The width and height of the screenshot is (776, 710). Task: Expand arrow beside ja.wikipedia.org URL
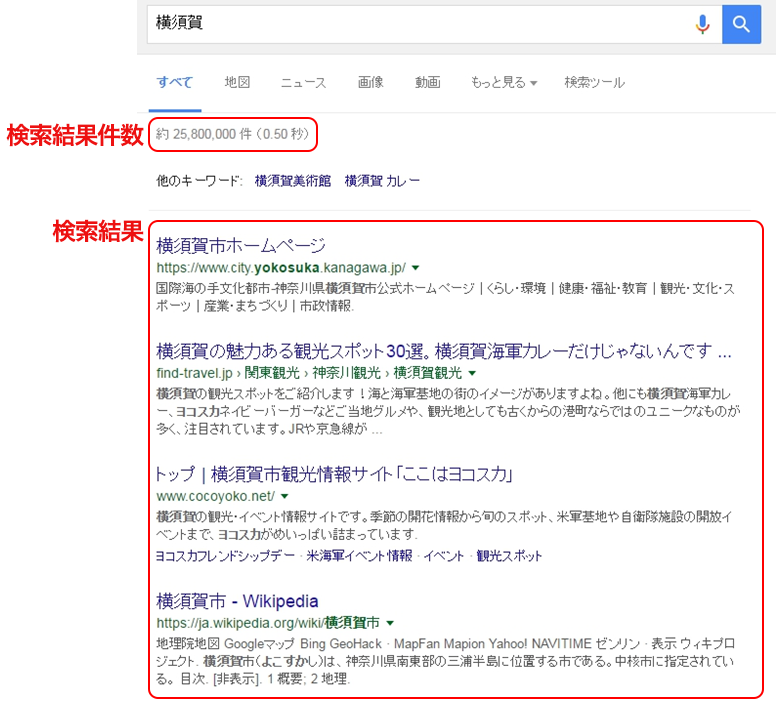pyautogui.click(x=390, y=623)
